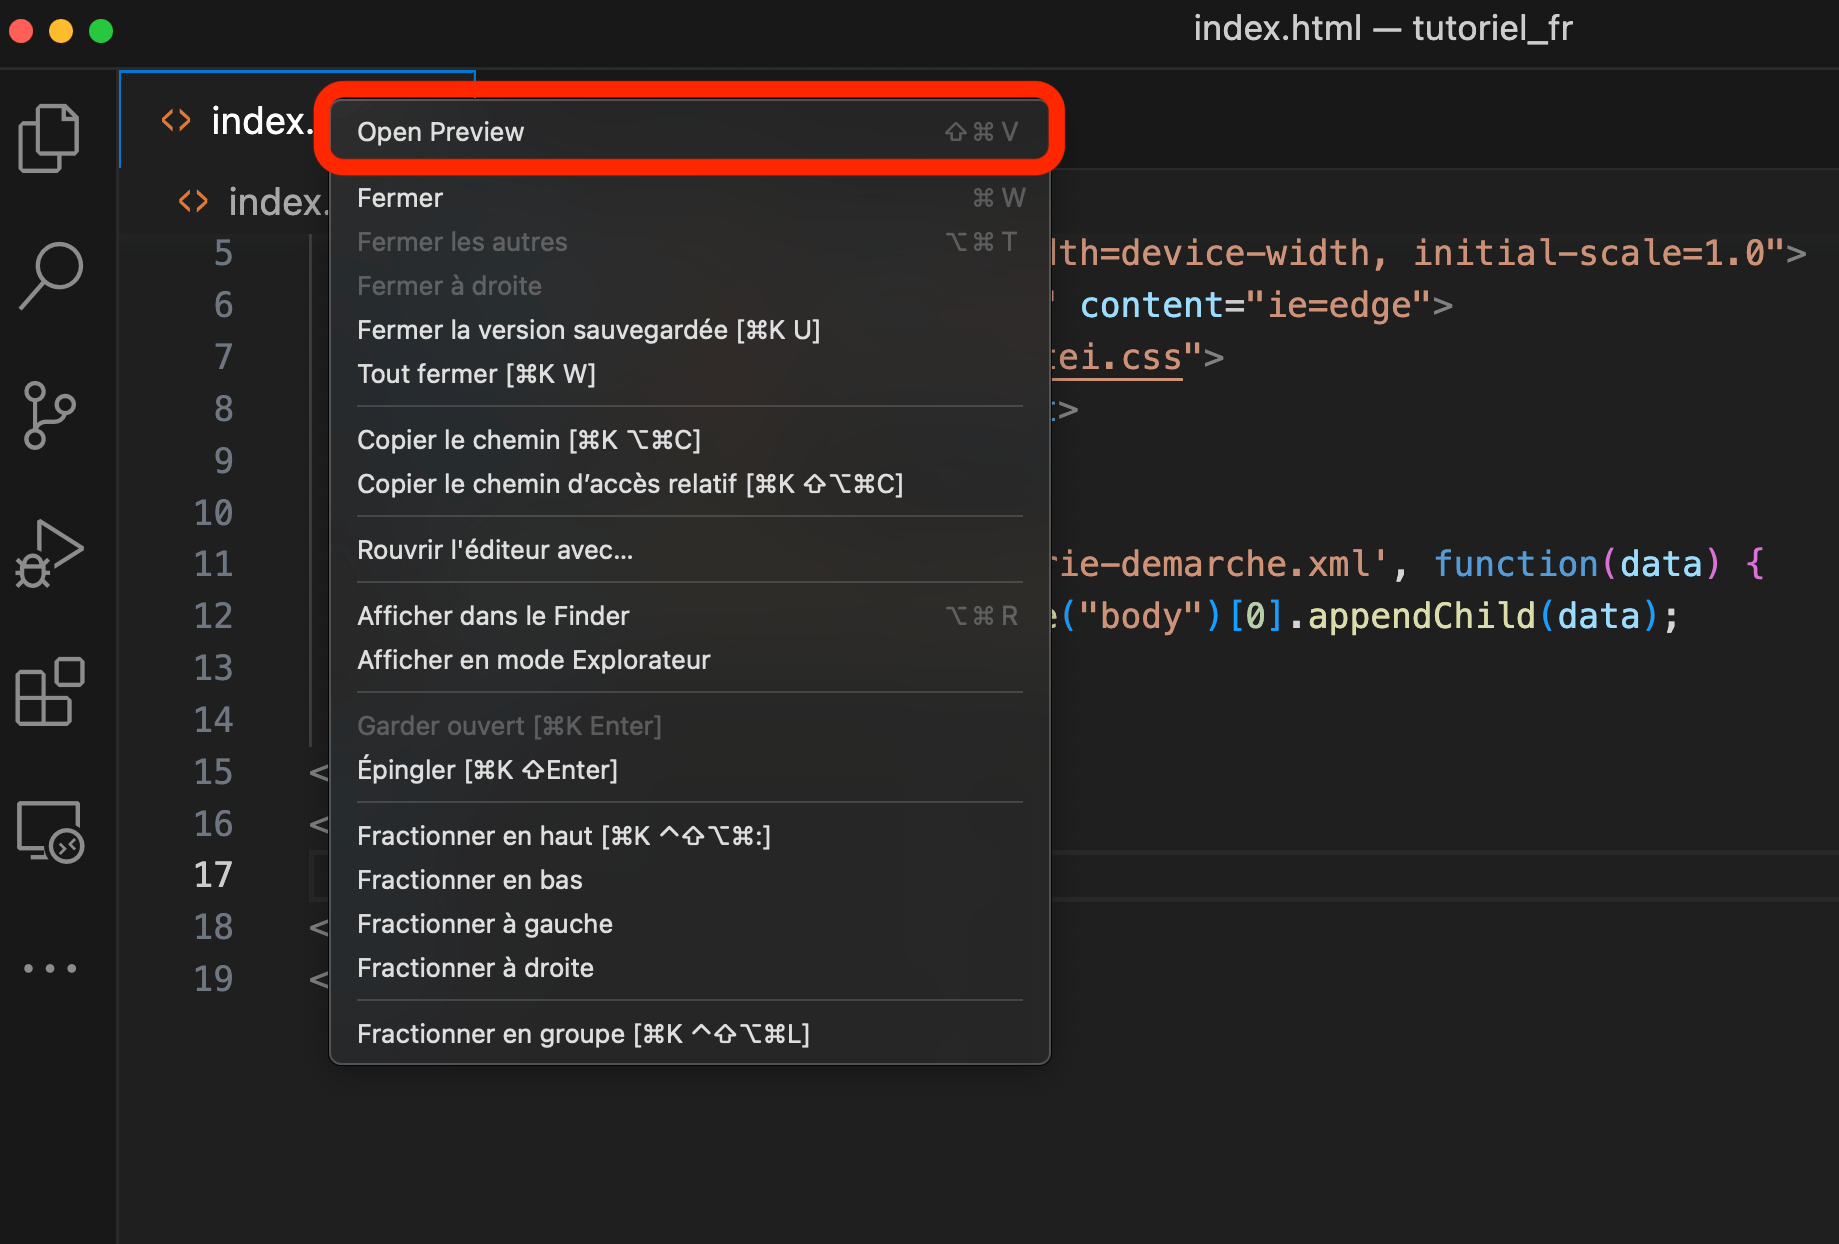The image size is (1839, 1244).
Task: Open the Search panel
Action: tap(48, 276)
